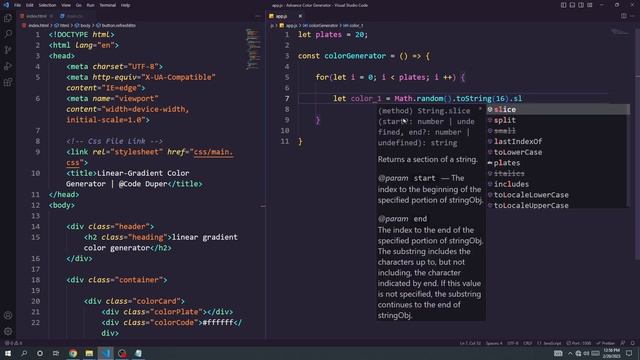Viewport: 640px width, 360px height.
Task: Open the Windows Start menu
Action: (8, 353)
